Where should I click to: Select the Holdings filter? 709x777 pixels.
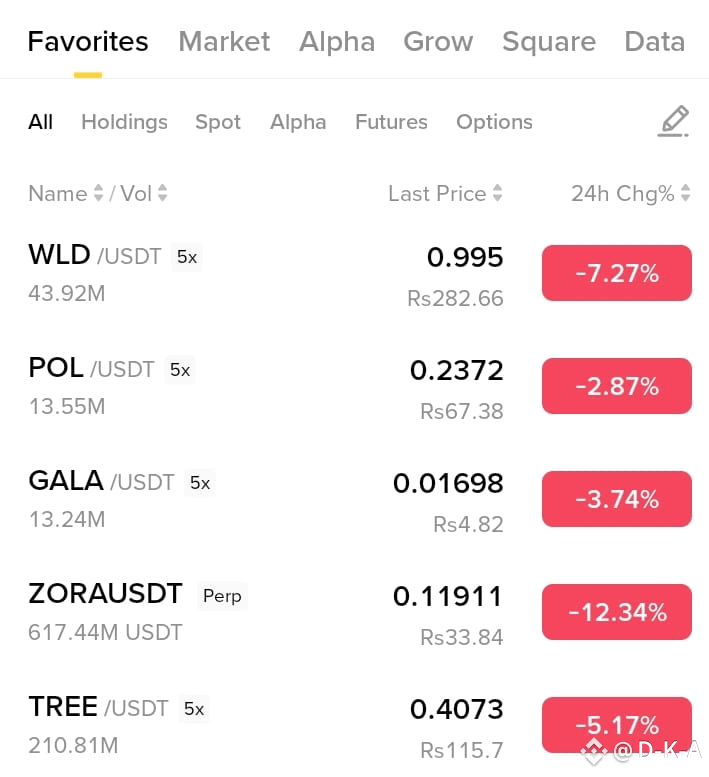pyautogui.click(x=124, y=122)
